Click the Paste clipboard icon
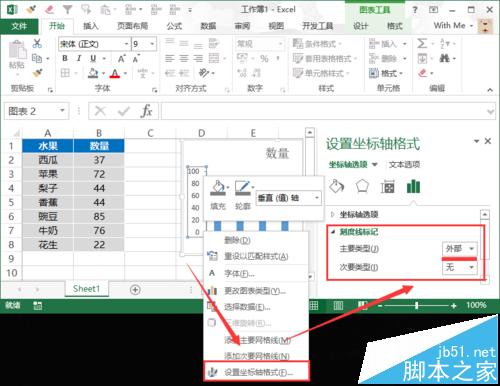This screenshot has height=386, width=500. click(17, 51)
